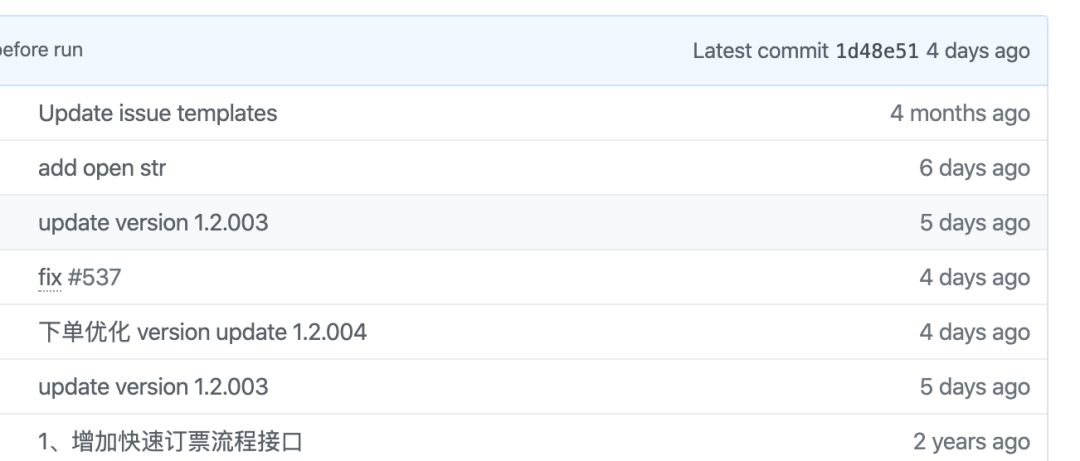Open the "Update issue templates" commit
This screenshot has width=1080, height=461.
[157, 114]
